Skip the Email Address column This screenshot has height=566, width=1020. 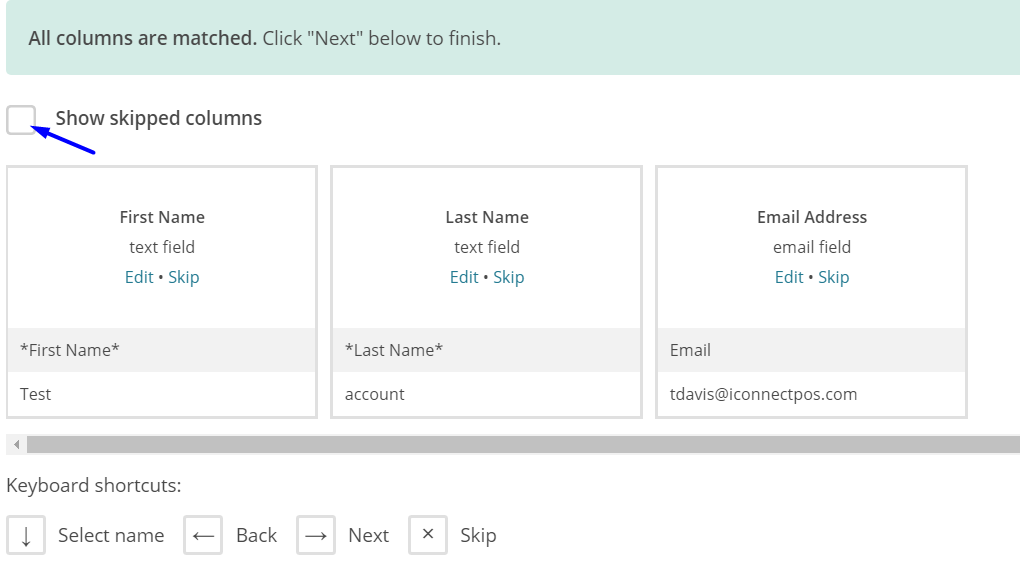(x=834, y=277)
